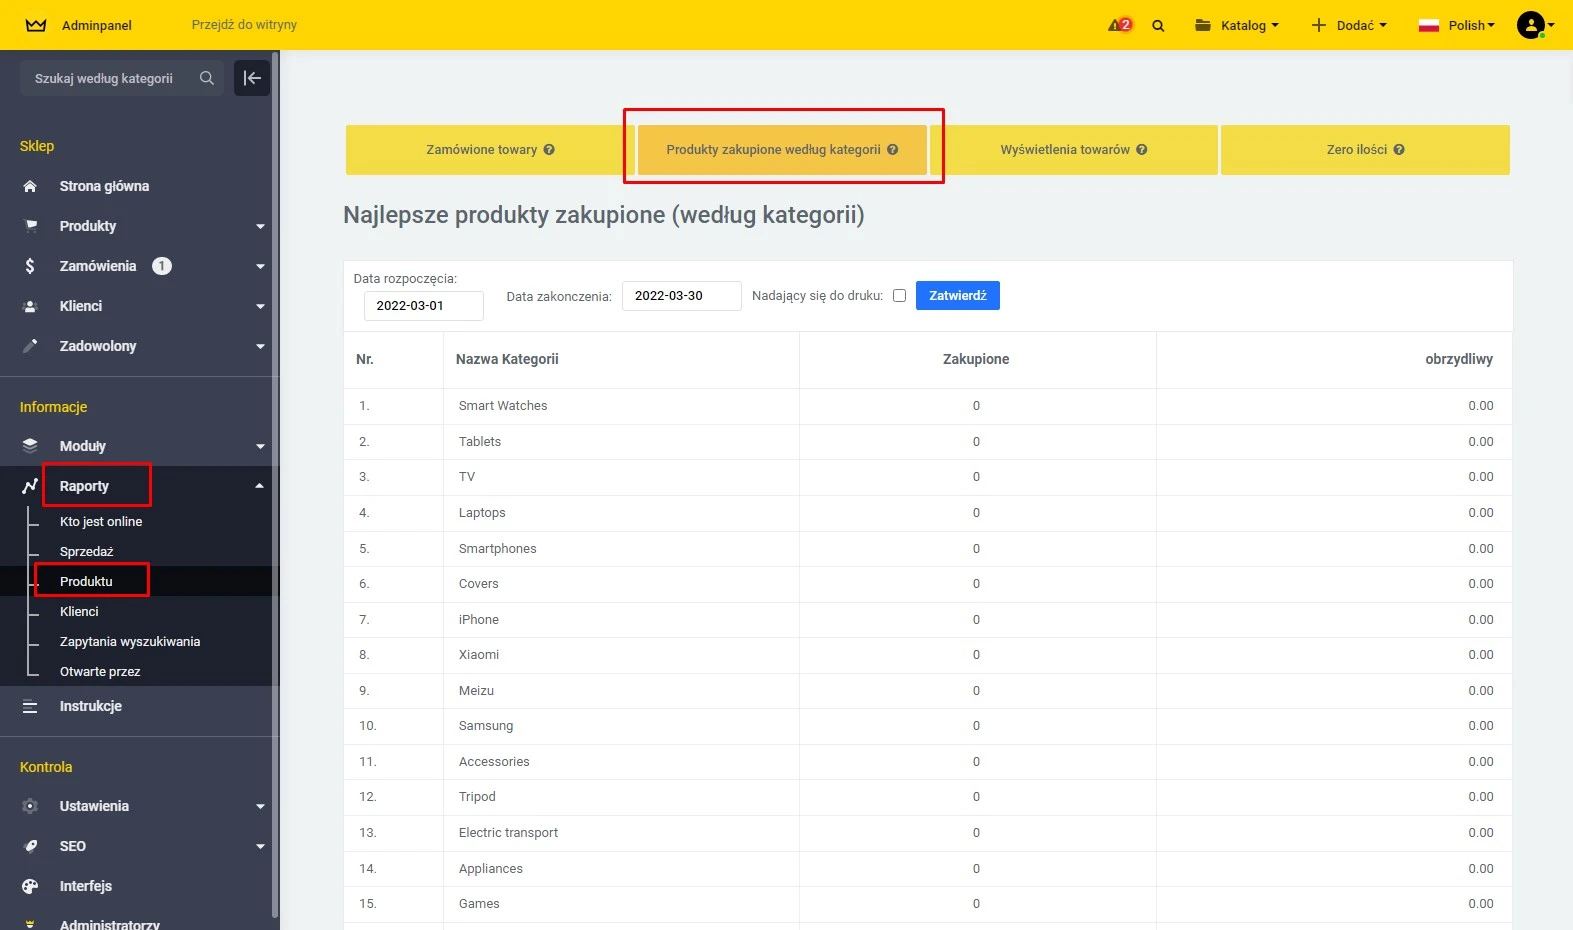The height and width of the screenshot is (930, 1573).
Task: Switch to Produkty zakupione według kategorii tab
Action: pyautogui.click(x=782, y=150)
